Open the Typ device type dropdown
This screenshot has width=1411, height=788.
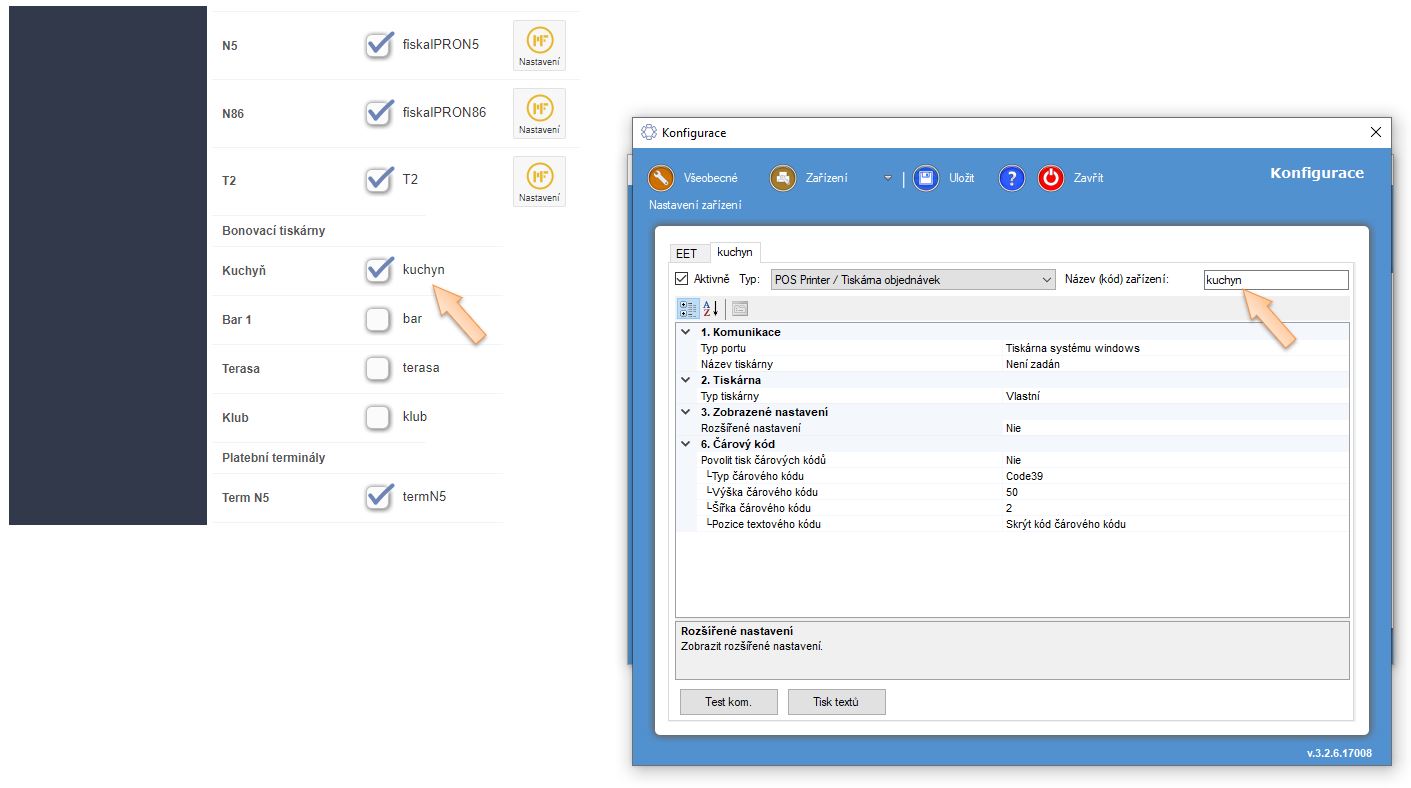point(1046,280)
